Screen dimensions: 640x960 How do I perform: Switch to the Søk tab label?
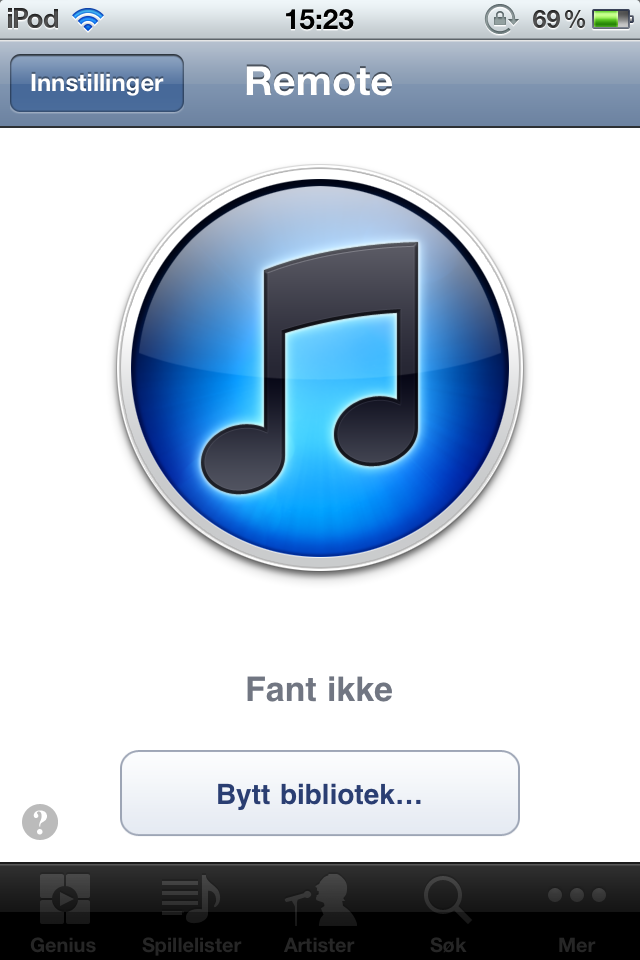pos(448,945)
